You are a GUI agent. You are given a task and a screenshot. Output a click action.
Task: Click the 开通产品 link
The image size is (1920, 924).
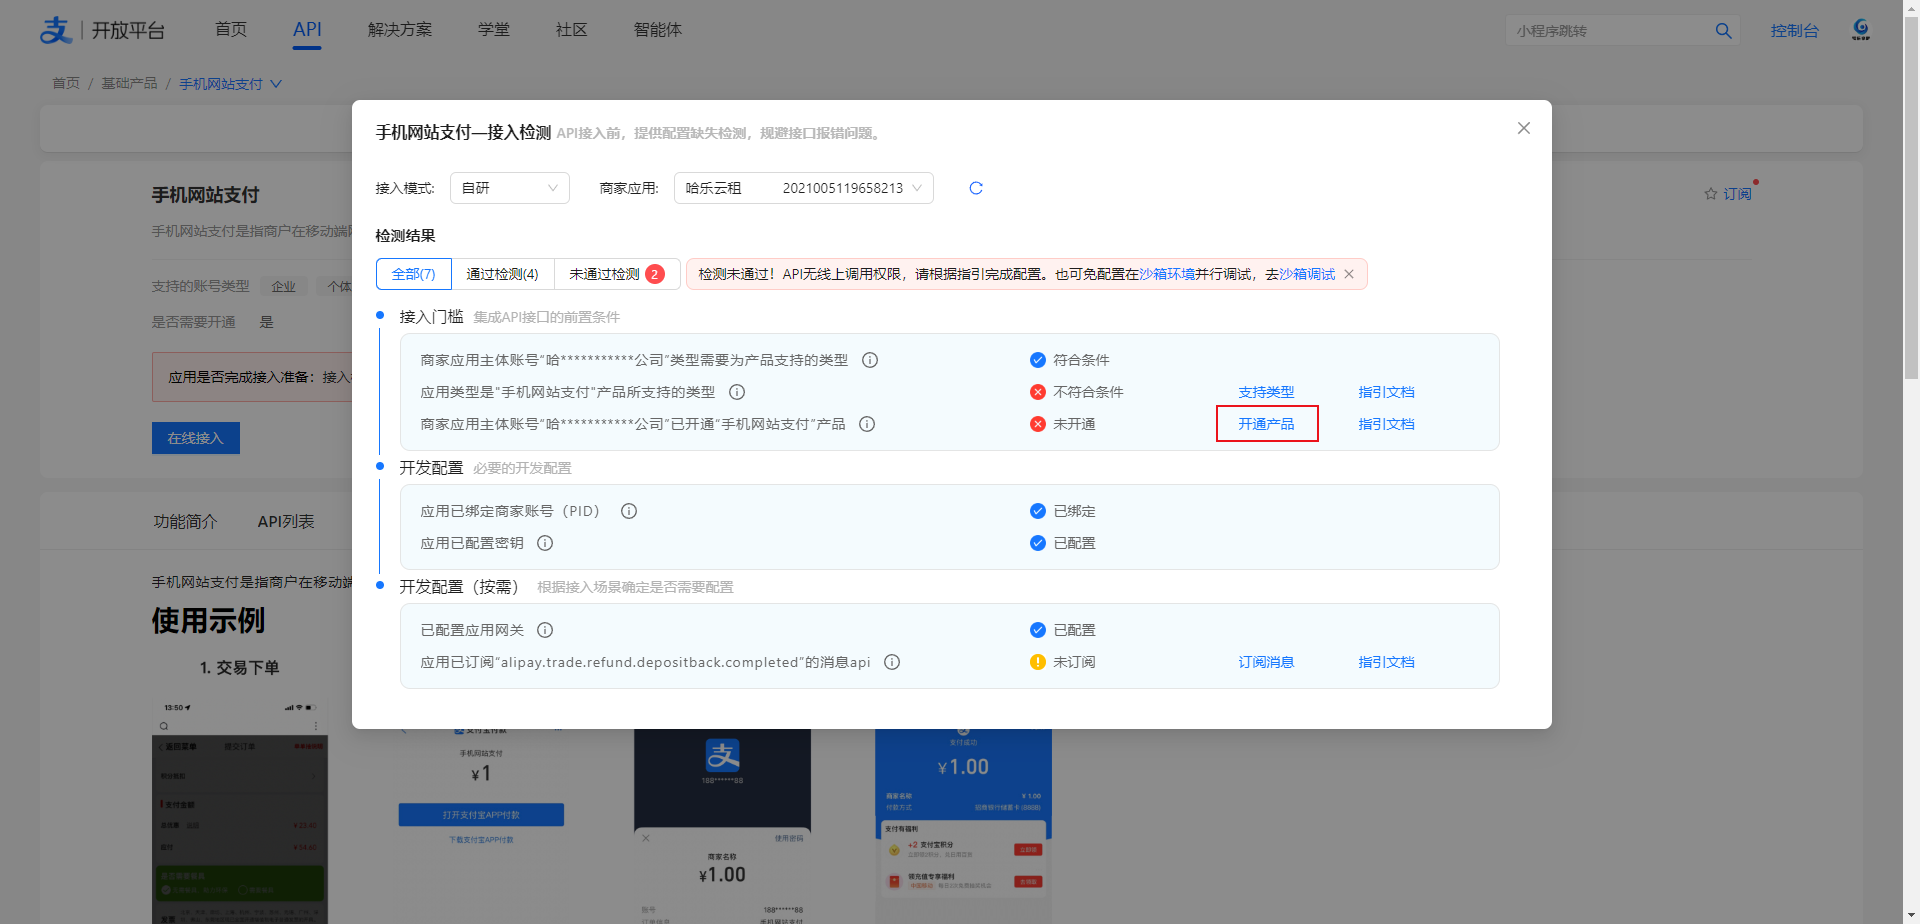coord(1266,424)
